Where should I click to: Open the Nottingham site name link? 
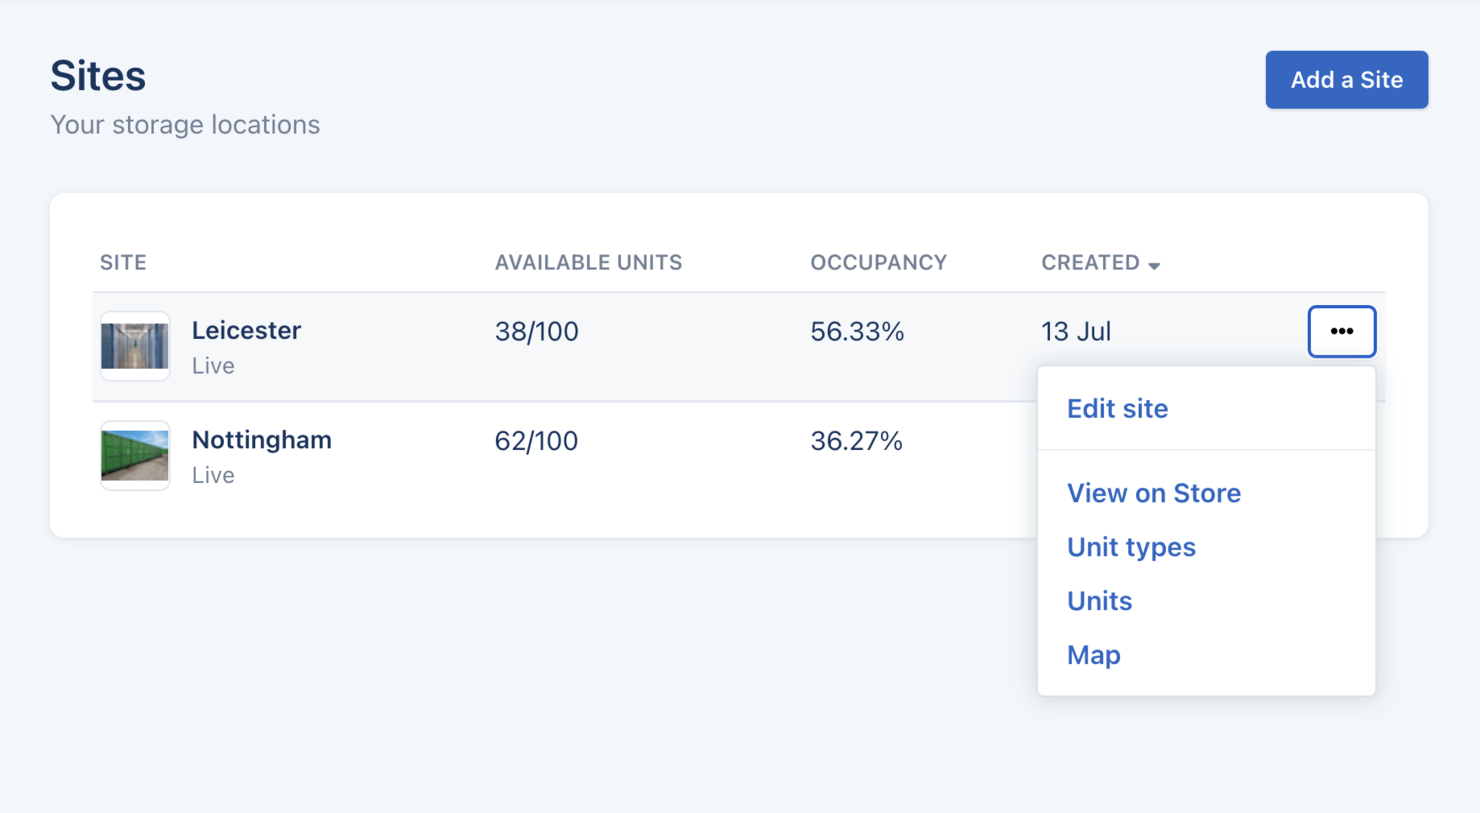pyautogui.click(x=261, y=440)
